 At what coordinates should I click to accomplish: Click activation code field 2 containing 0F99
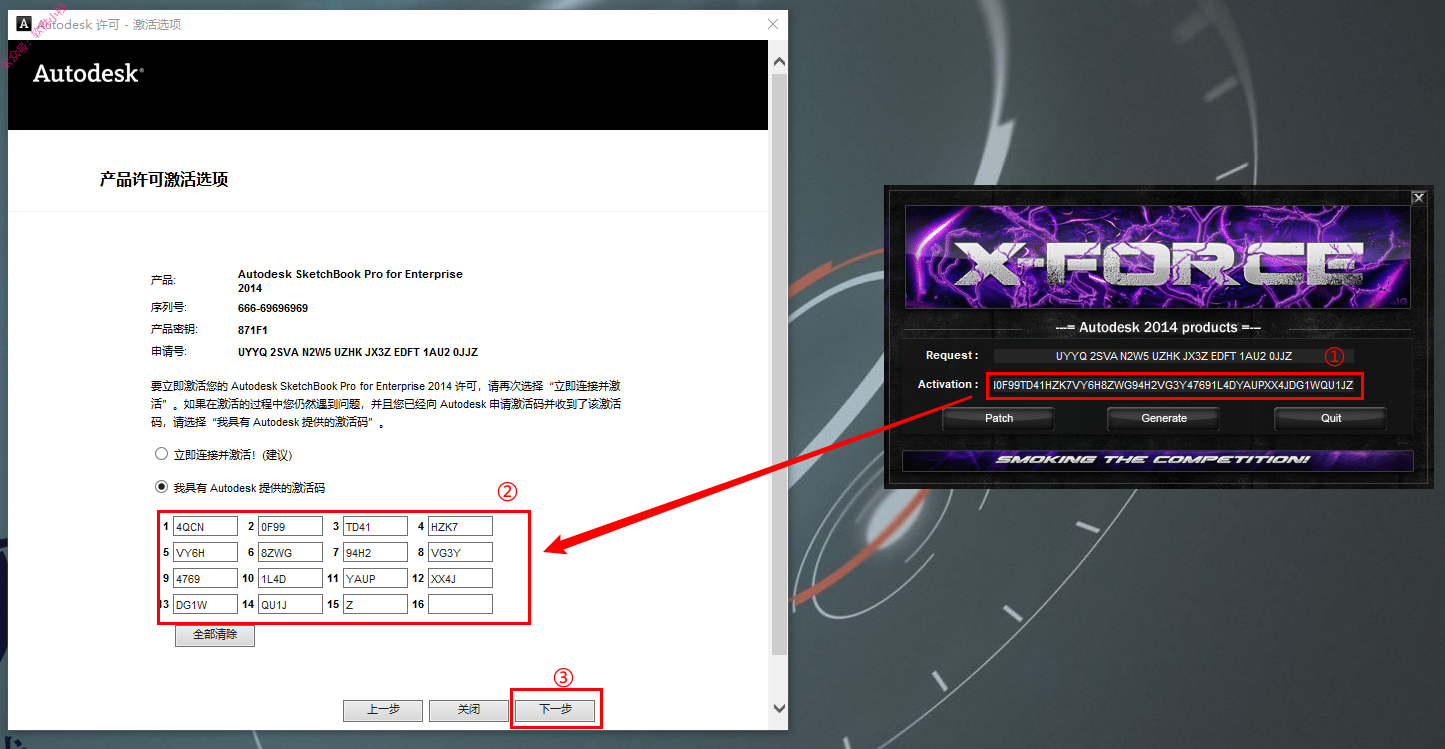coord(290,526)
